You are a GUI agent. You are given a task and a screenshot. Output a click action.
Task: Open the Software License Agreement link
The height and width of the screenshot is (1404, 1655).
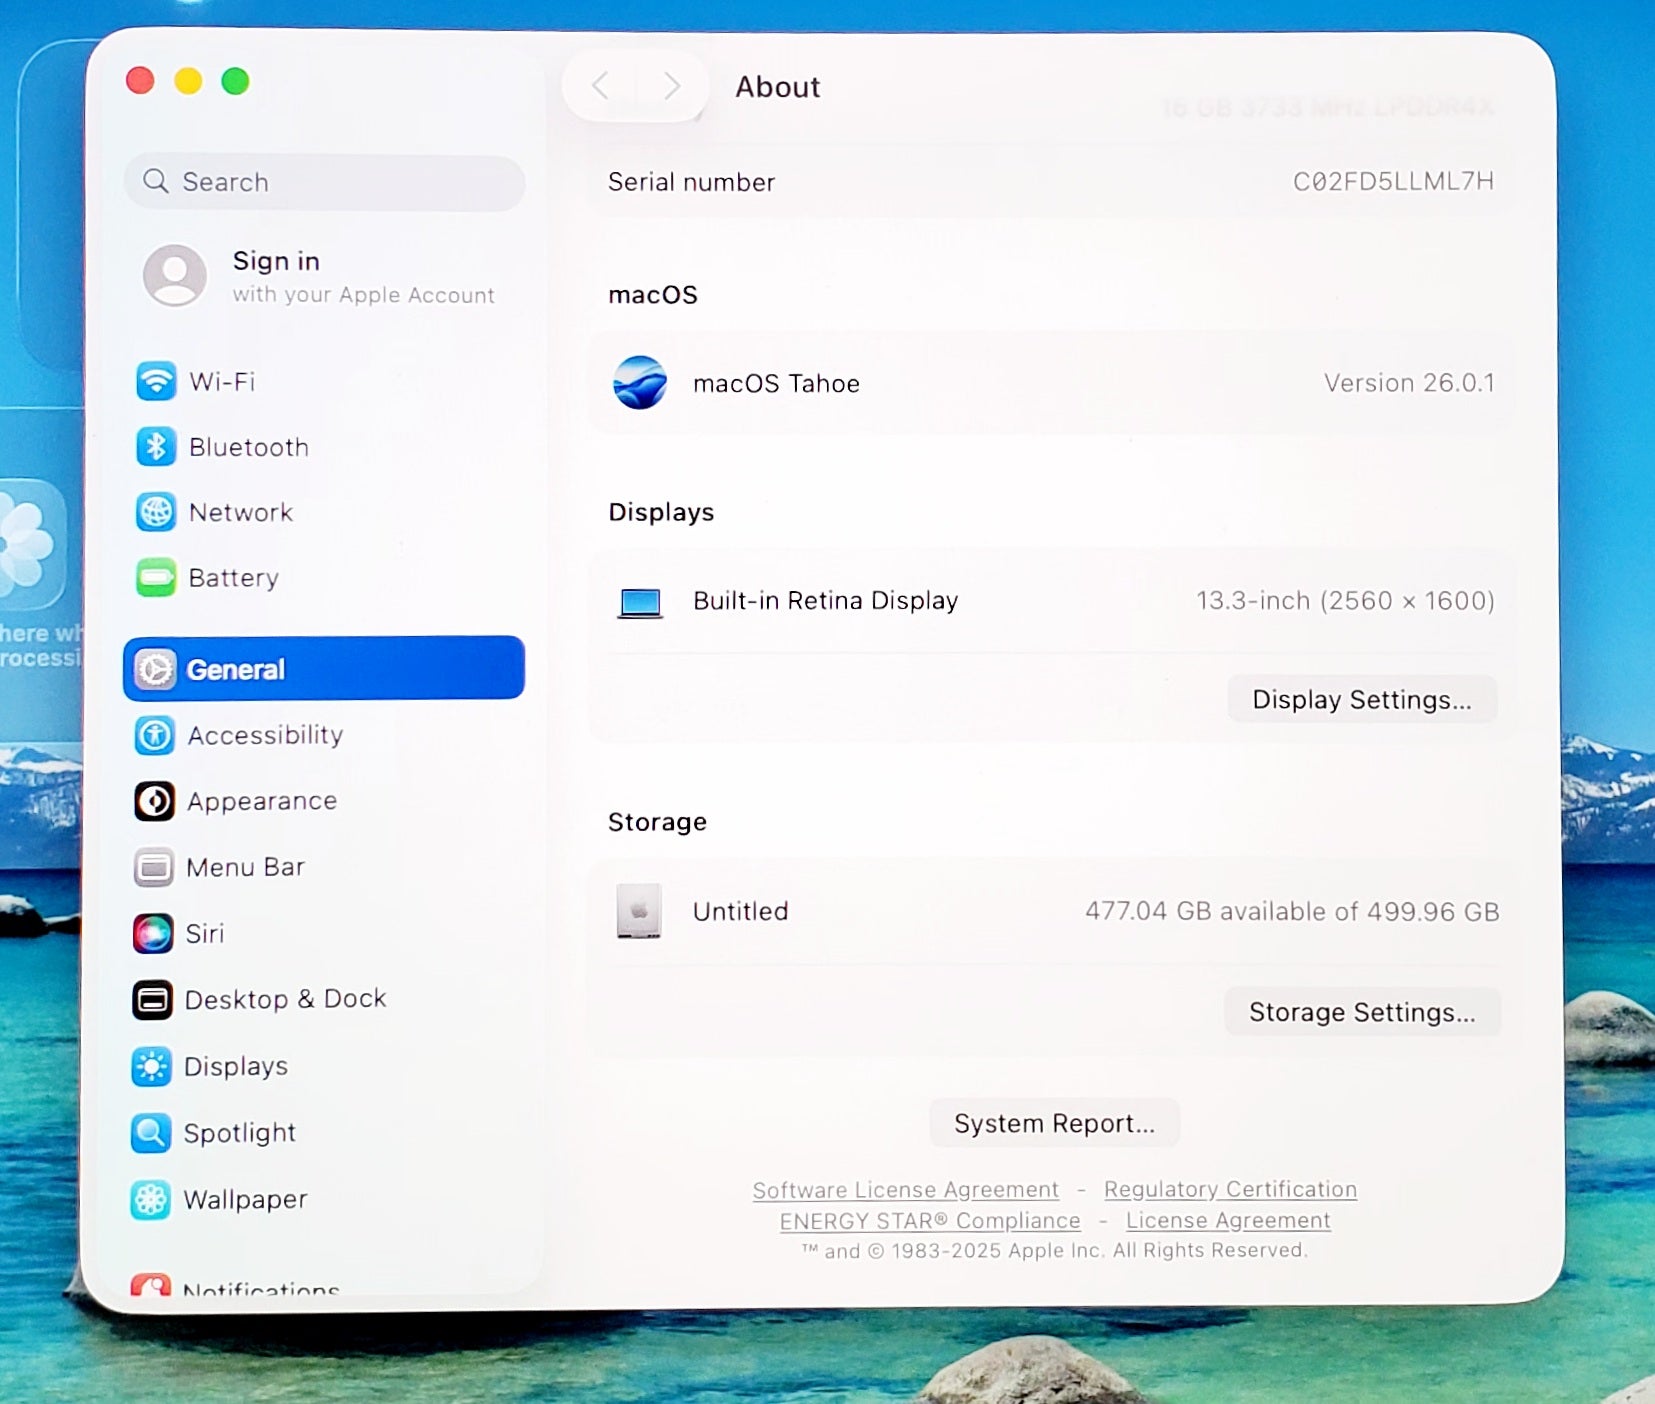(x=905, y=1190)
